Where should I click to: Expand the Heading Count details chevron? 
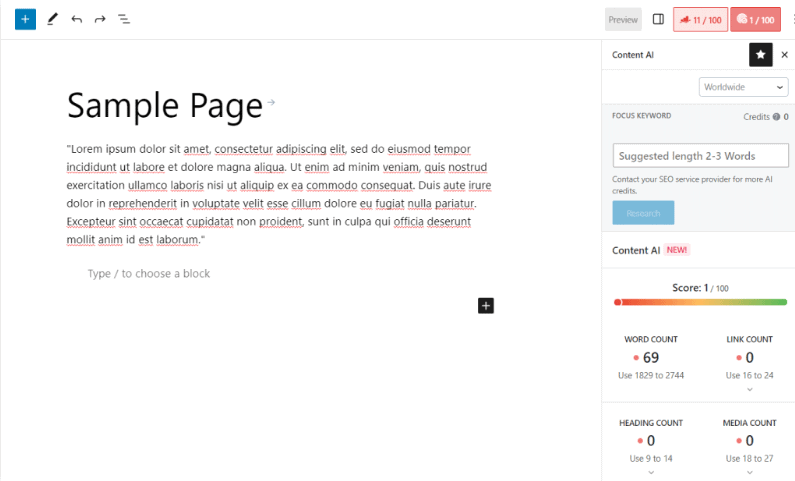point(651,472)
